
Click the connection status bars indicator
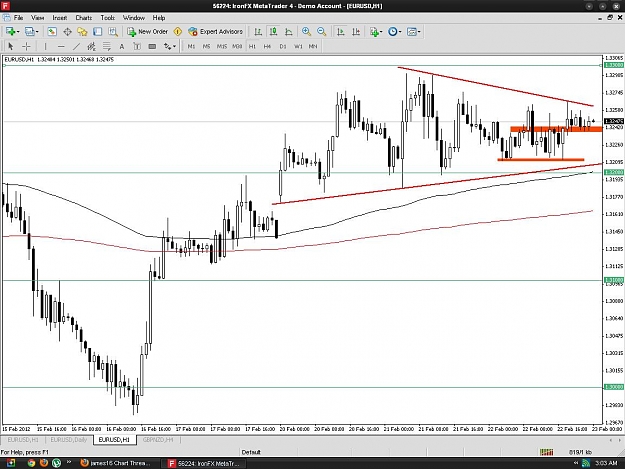[x=546, y=452]
